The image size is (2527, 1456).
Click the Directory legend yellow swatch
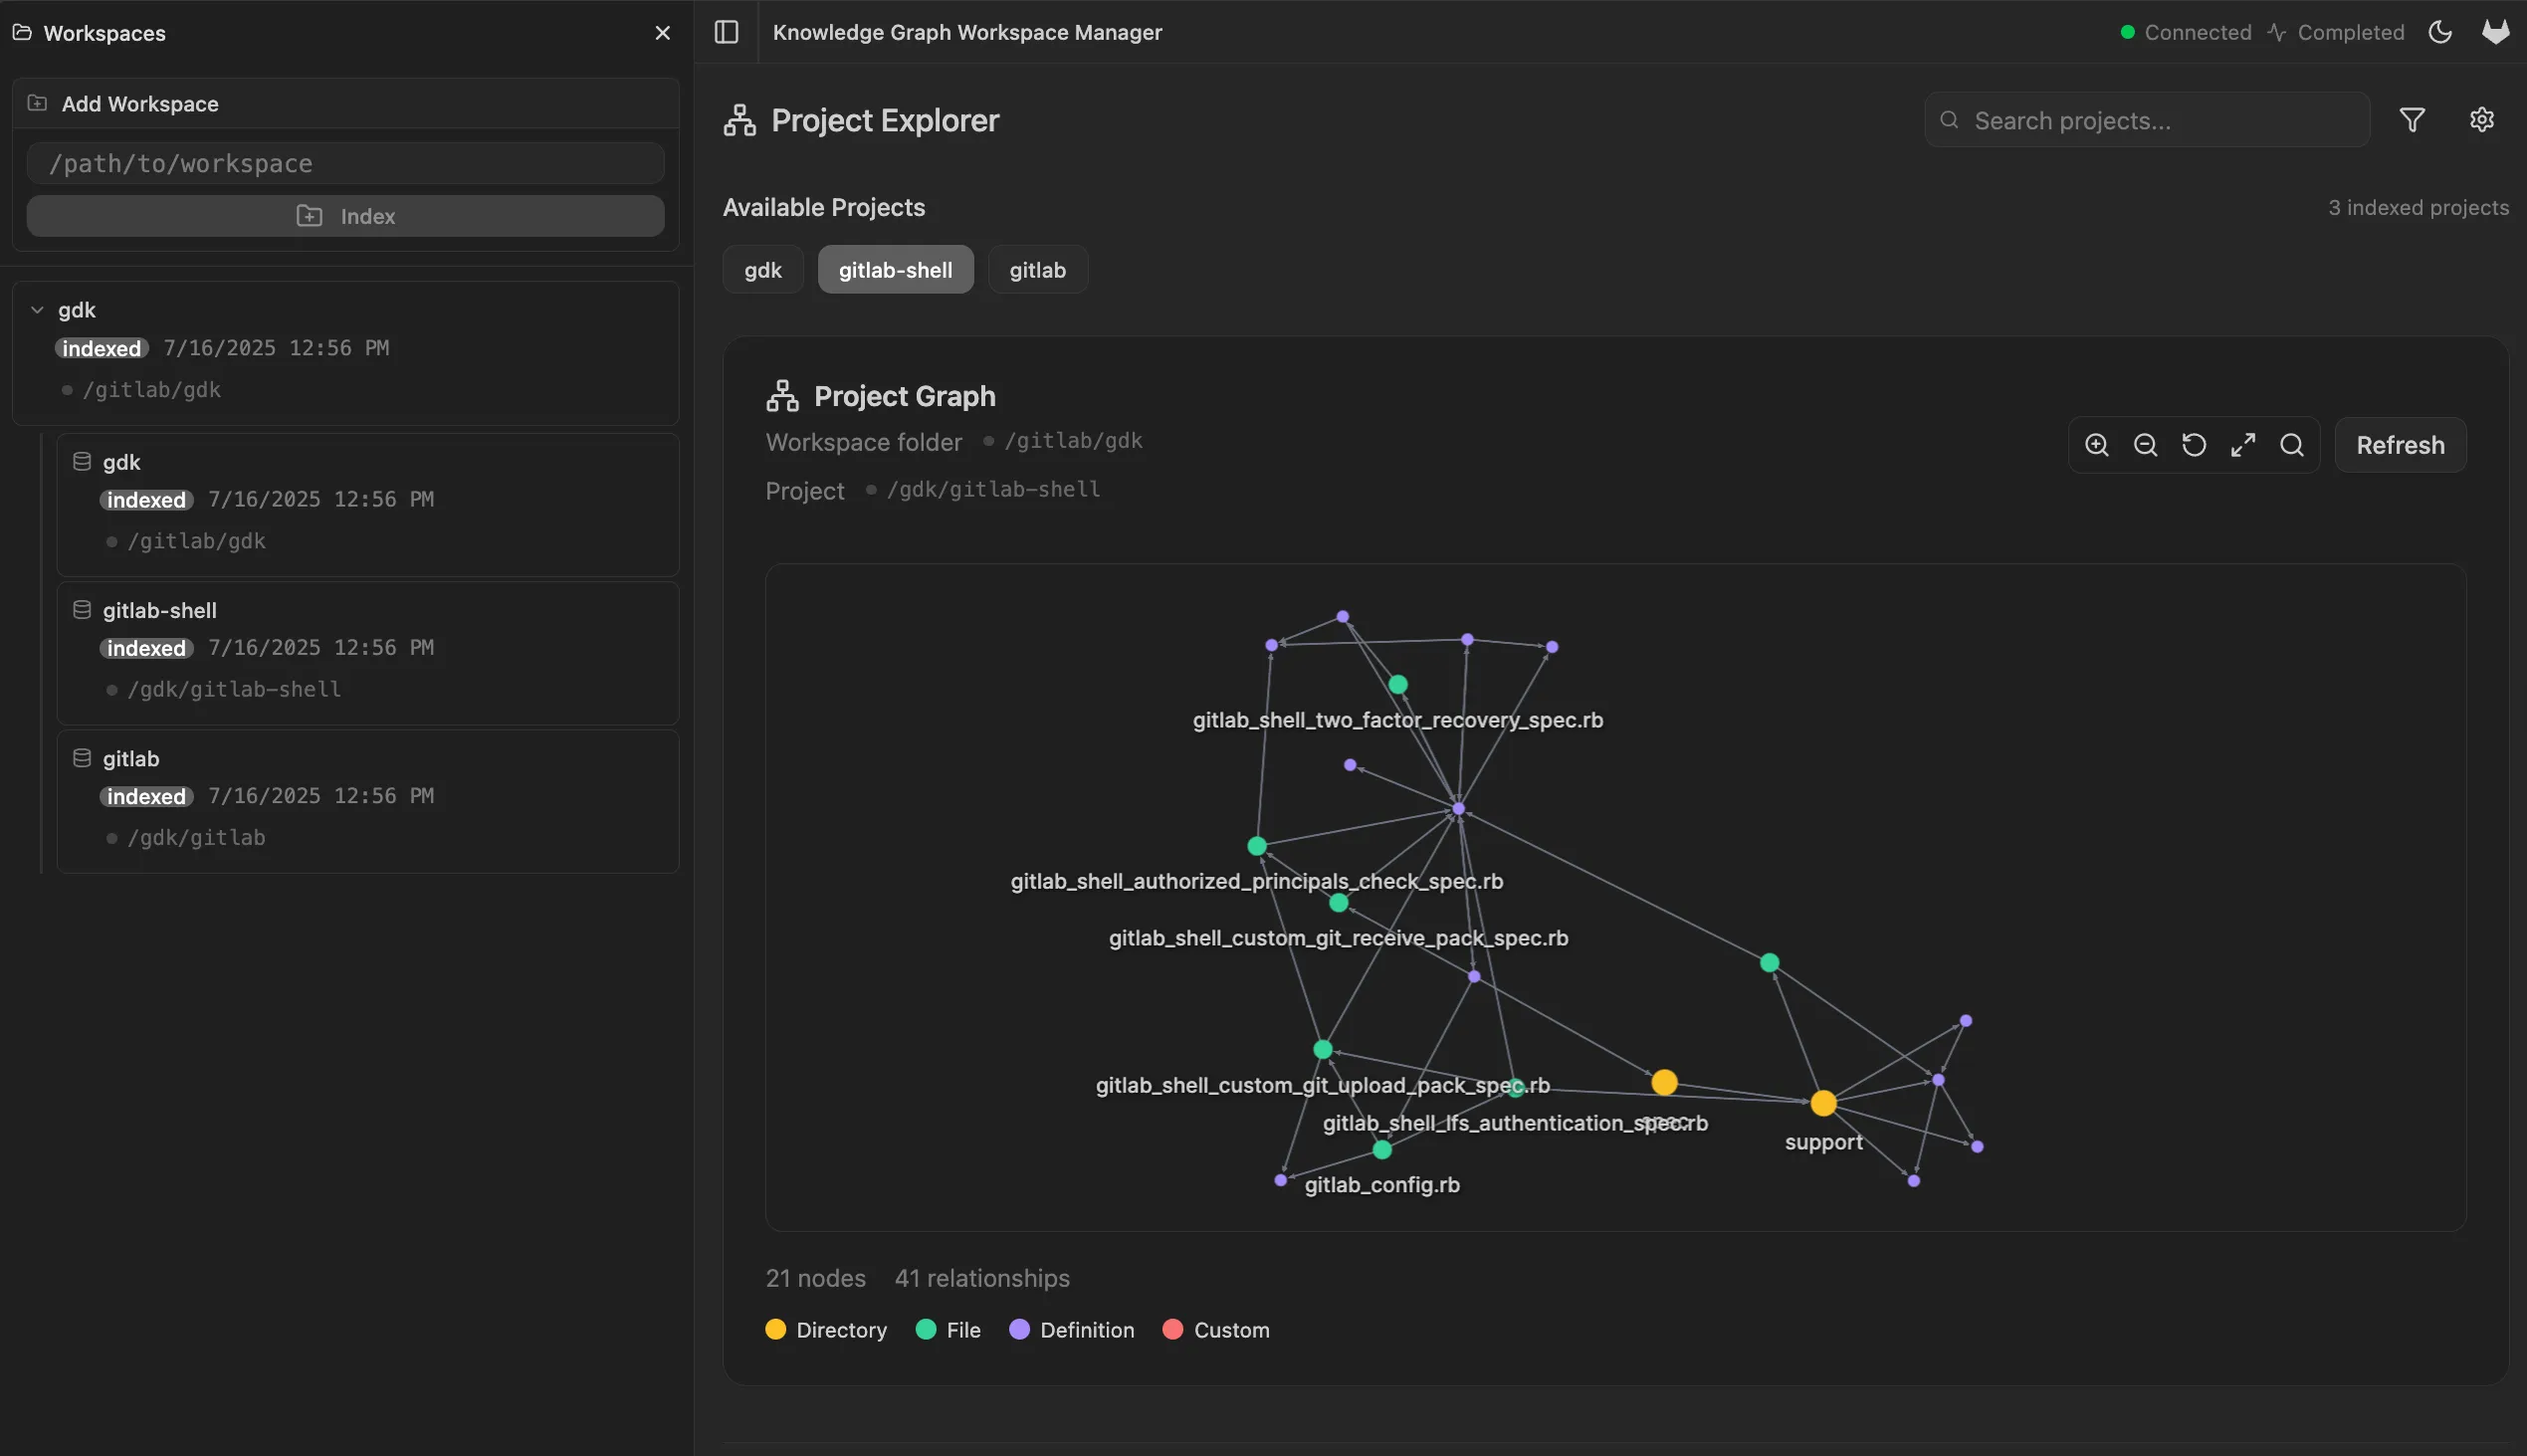click(x=776, y=1329)
